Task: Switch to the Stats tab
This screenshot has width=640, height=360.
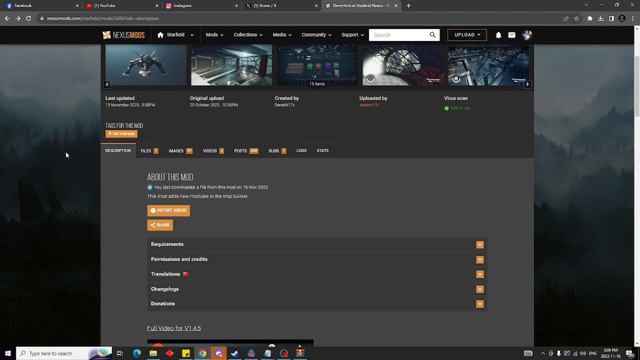Action: pos(322,151)
